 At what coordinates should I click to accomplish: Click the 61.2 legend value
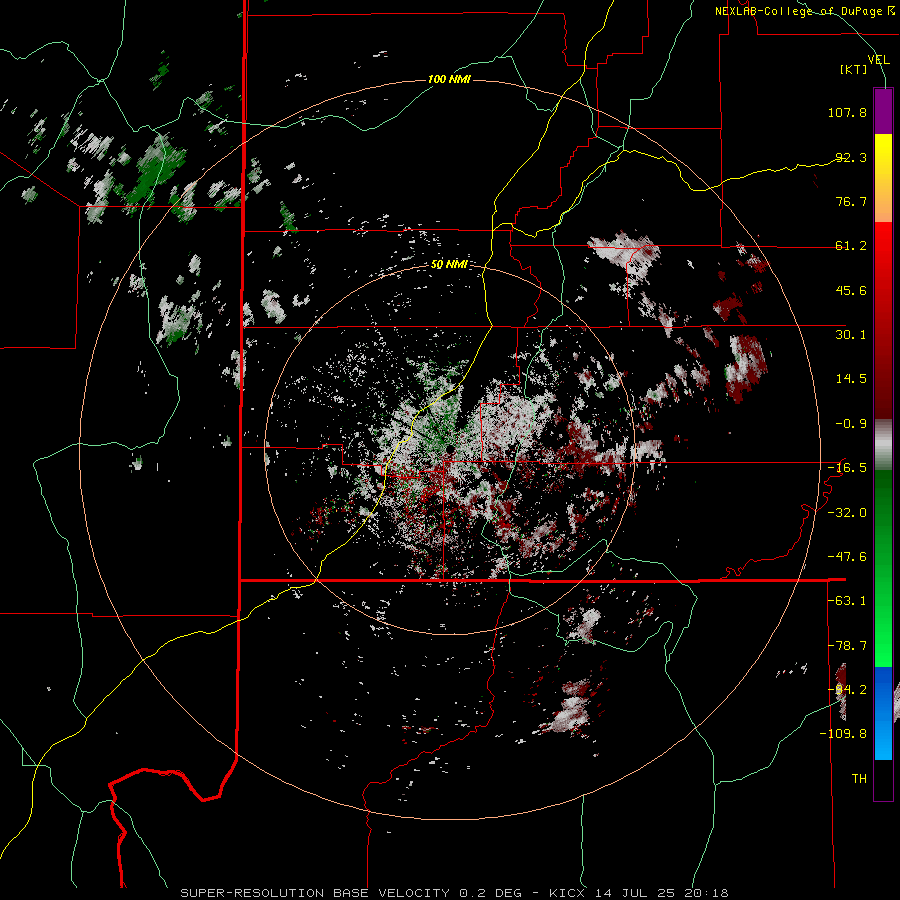(851, 246)
